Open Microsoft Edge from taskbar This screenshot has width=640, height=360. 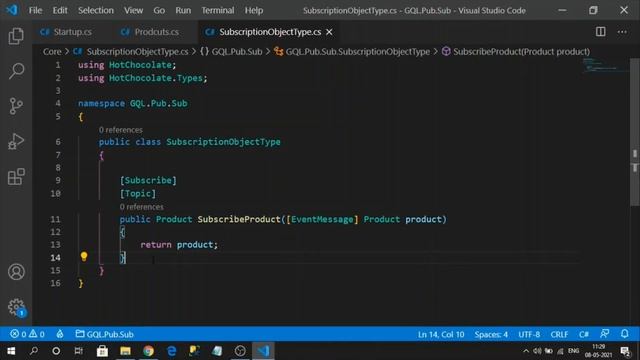coord(172,351)
